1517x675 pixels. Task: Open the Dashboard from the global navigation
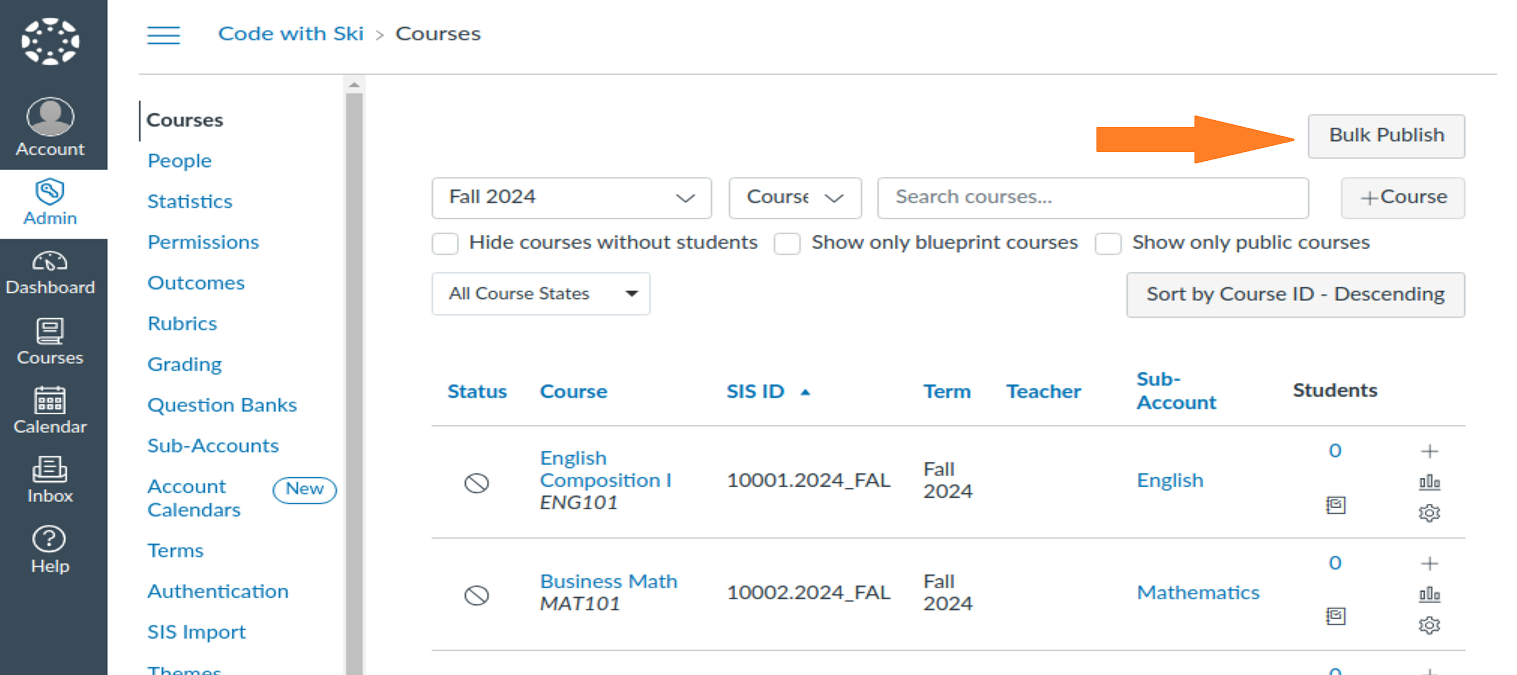pyautogui.click(x=52, y=272)
